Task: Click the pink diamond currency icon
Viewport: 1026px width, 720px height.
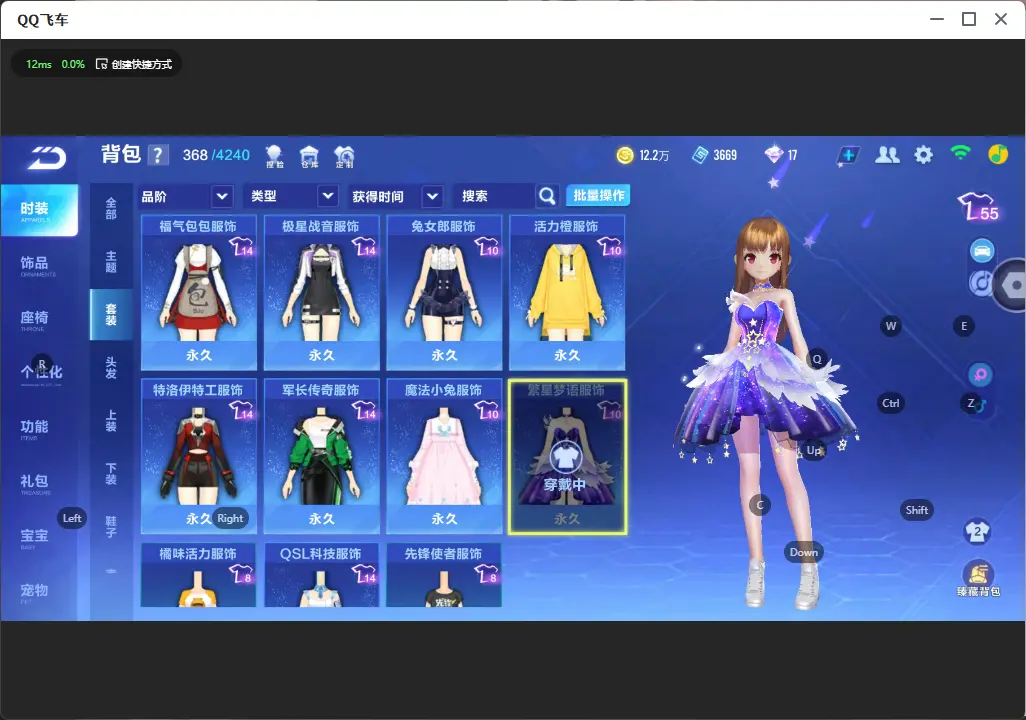Action: [x=773, y=154]
